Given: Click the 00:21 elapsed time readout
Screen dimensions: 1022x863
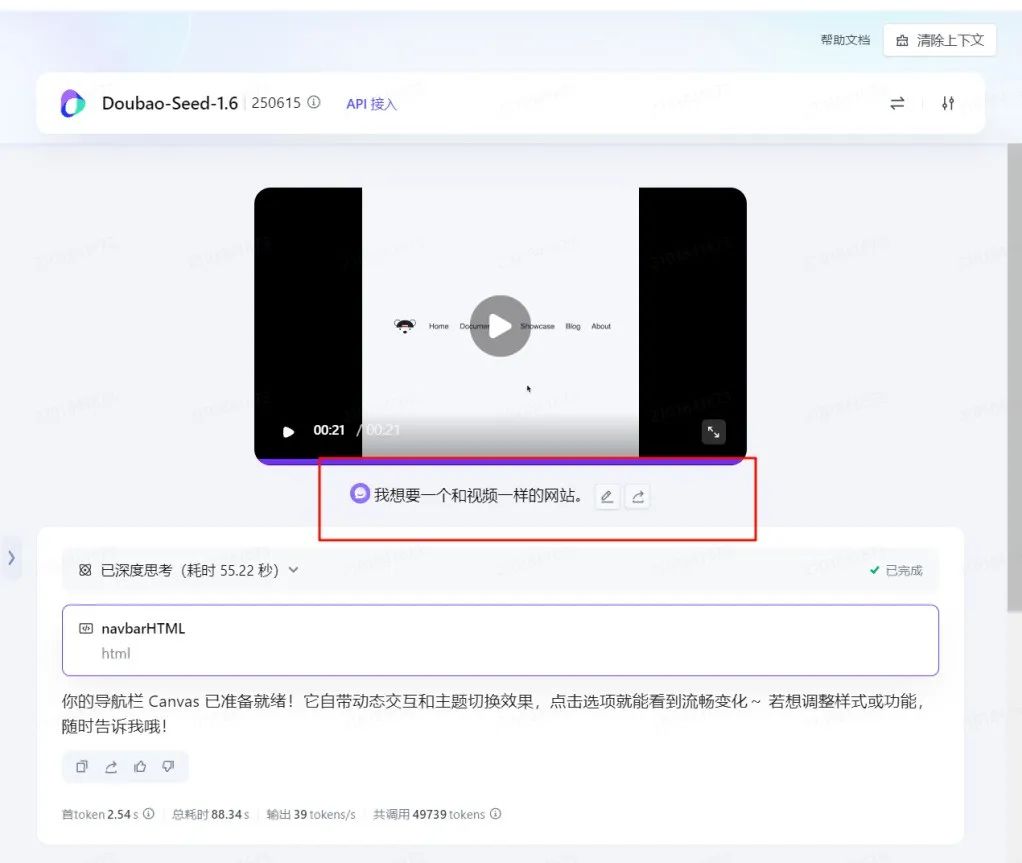Looking at the screenshot, I should (x=328, y=430).
